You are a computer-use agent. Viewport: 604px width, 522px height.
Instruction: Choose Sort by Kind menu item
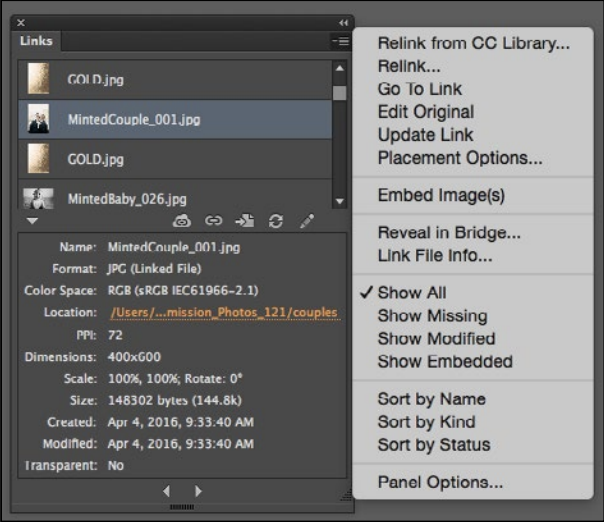(x=426, y=422)
